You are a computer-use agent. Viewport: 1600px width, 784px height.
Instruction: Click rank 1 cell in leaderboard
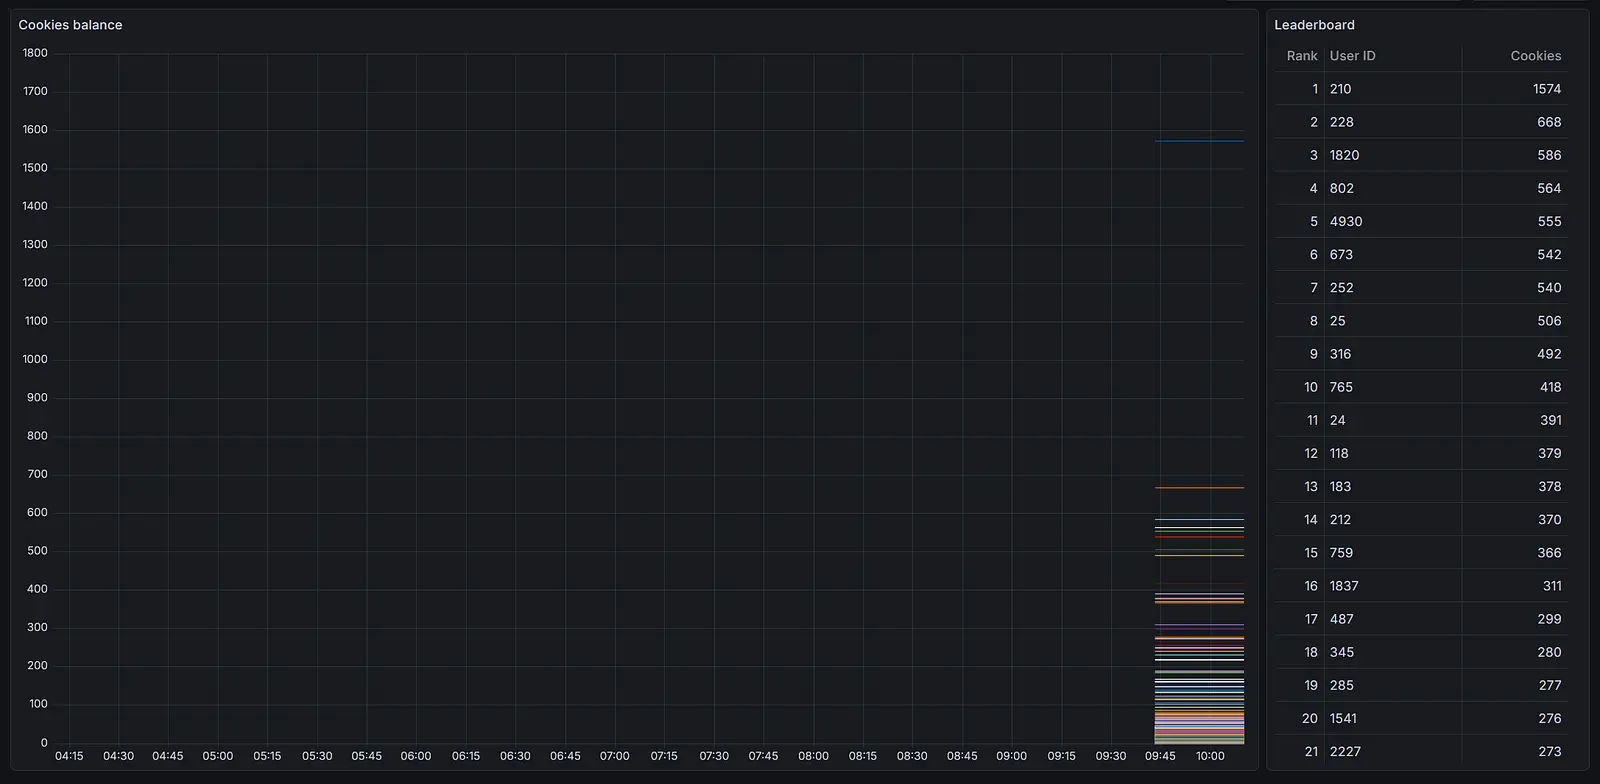point(1300,89)
